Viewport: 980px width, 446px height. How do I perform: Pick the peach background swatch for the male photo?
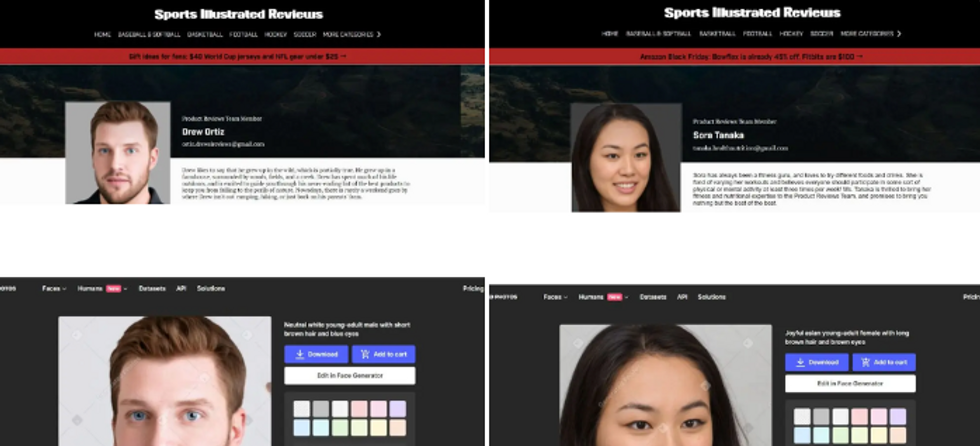398,428
